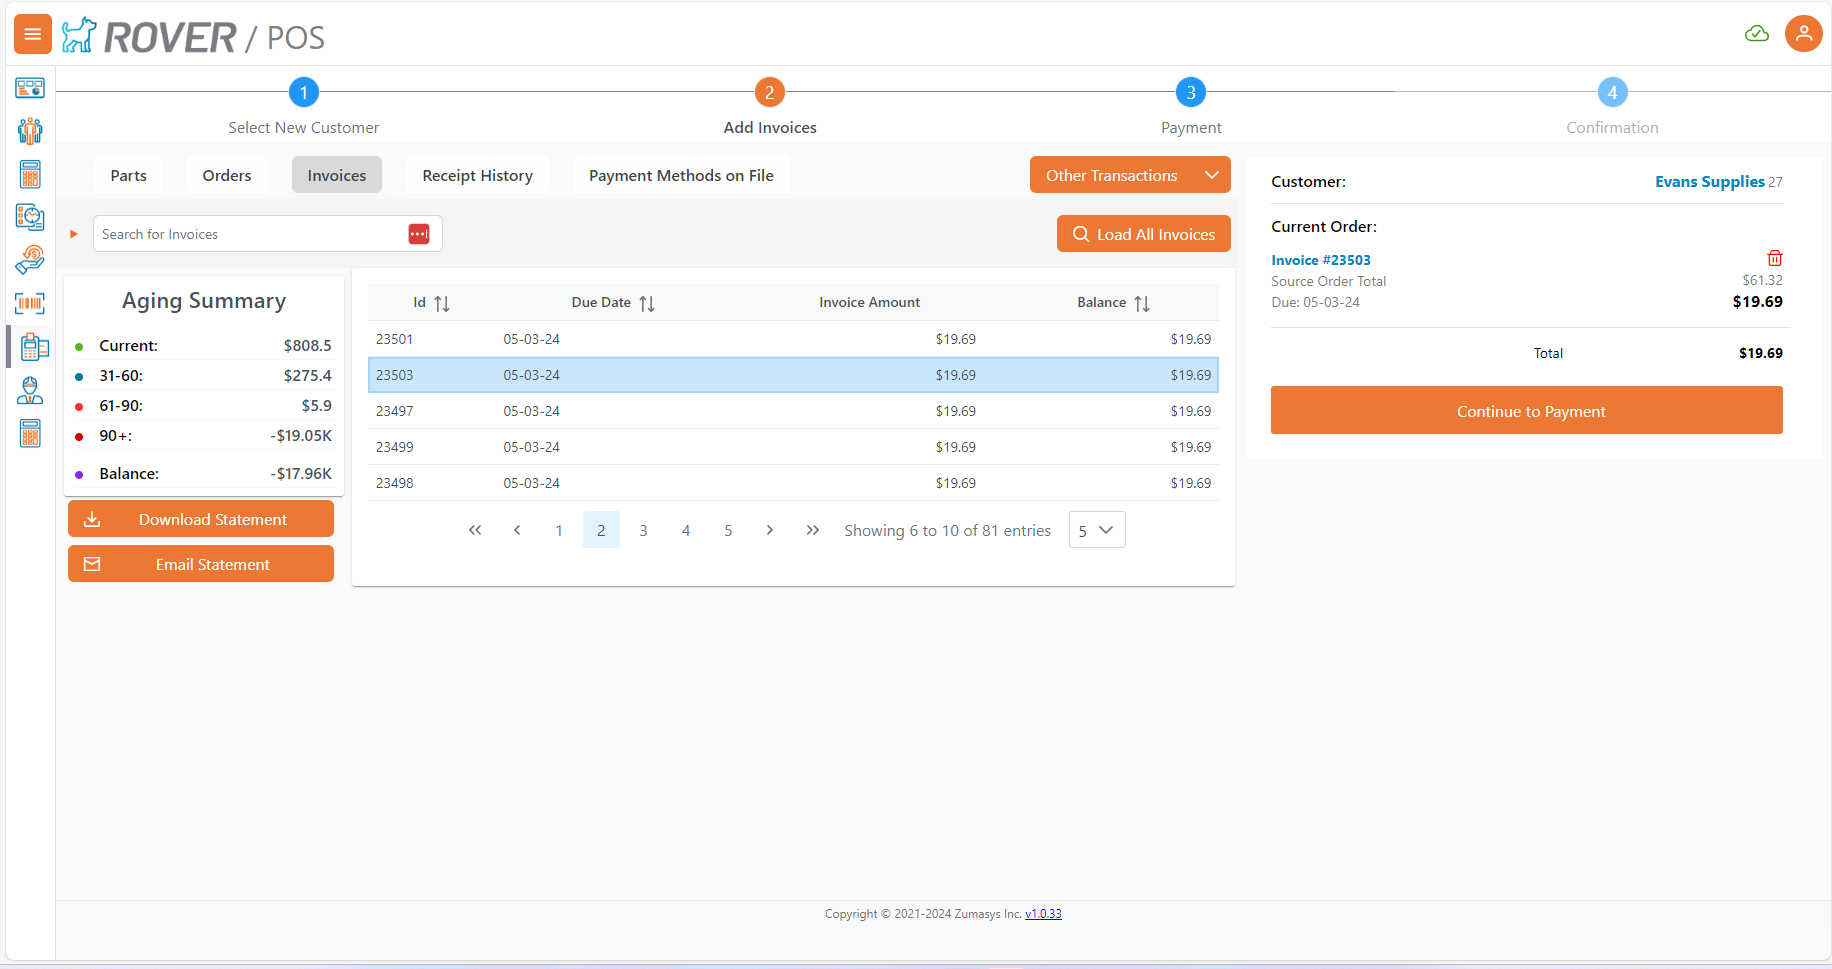Screen dimensions: 1832x969
Task: Click the barcode scanner sidebar icon
Action: [x=30, y=303]
